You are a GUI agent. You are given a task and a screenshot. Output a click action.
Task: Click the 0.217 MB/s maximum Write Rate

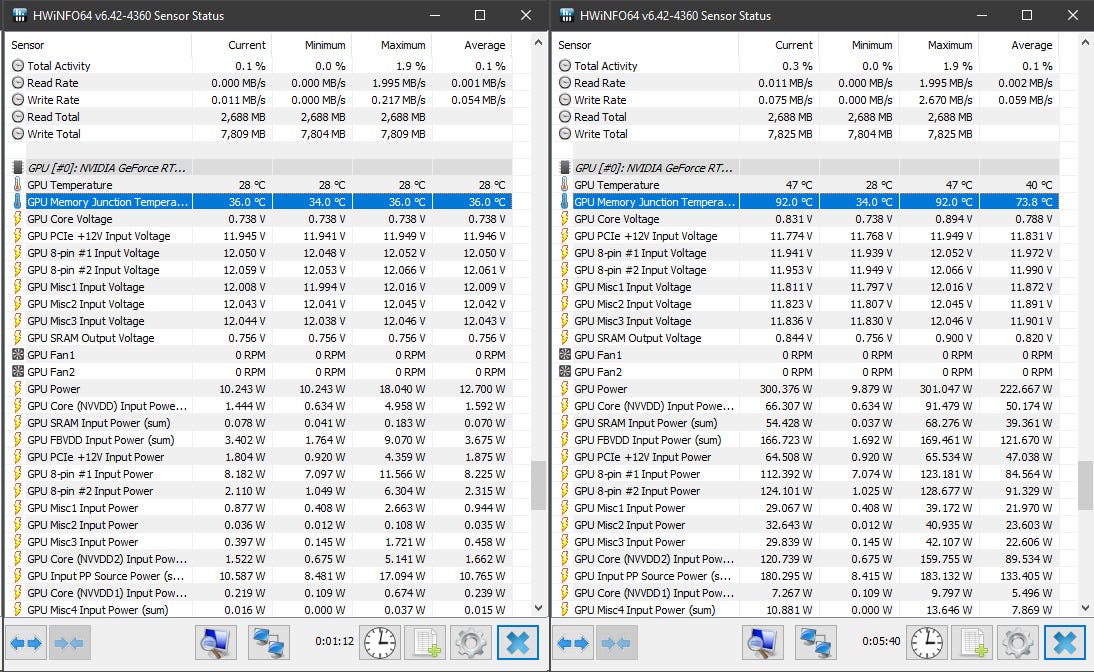(398, 100)
